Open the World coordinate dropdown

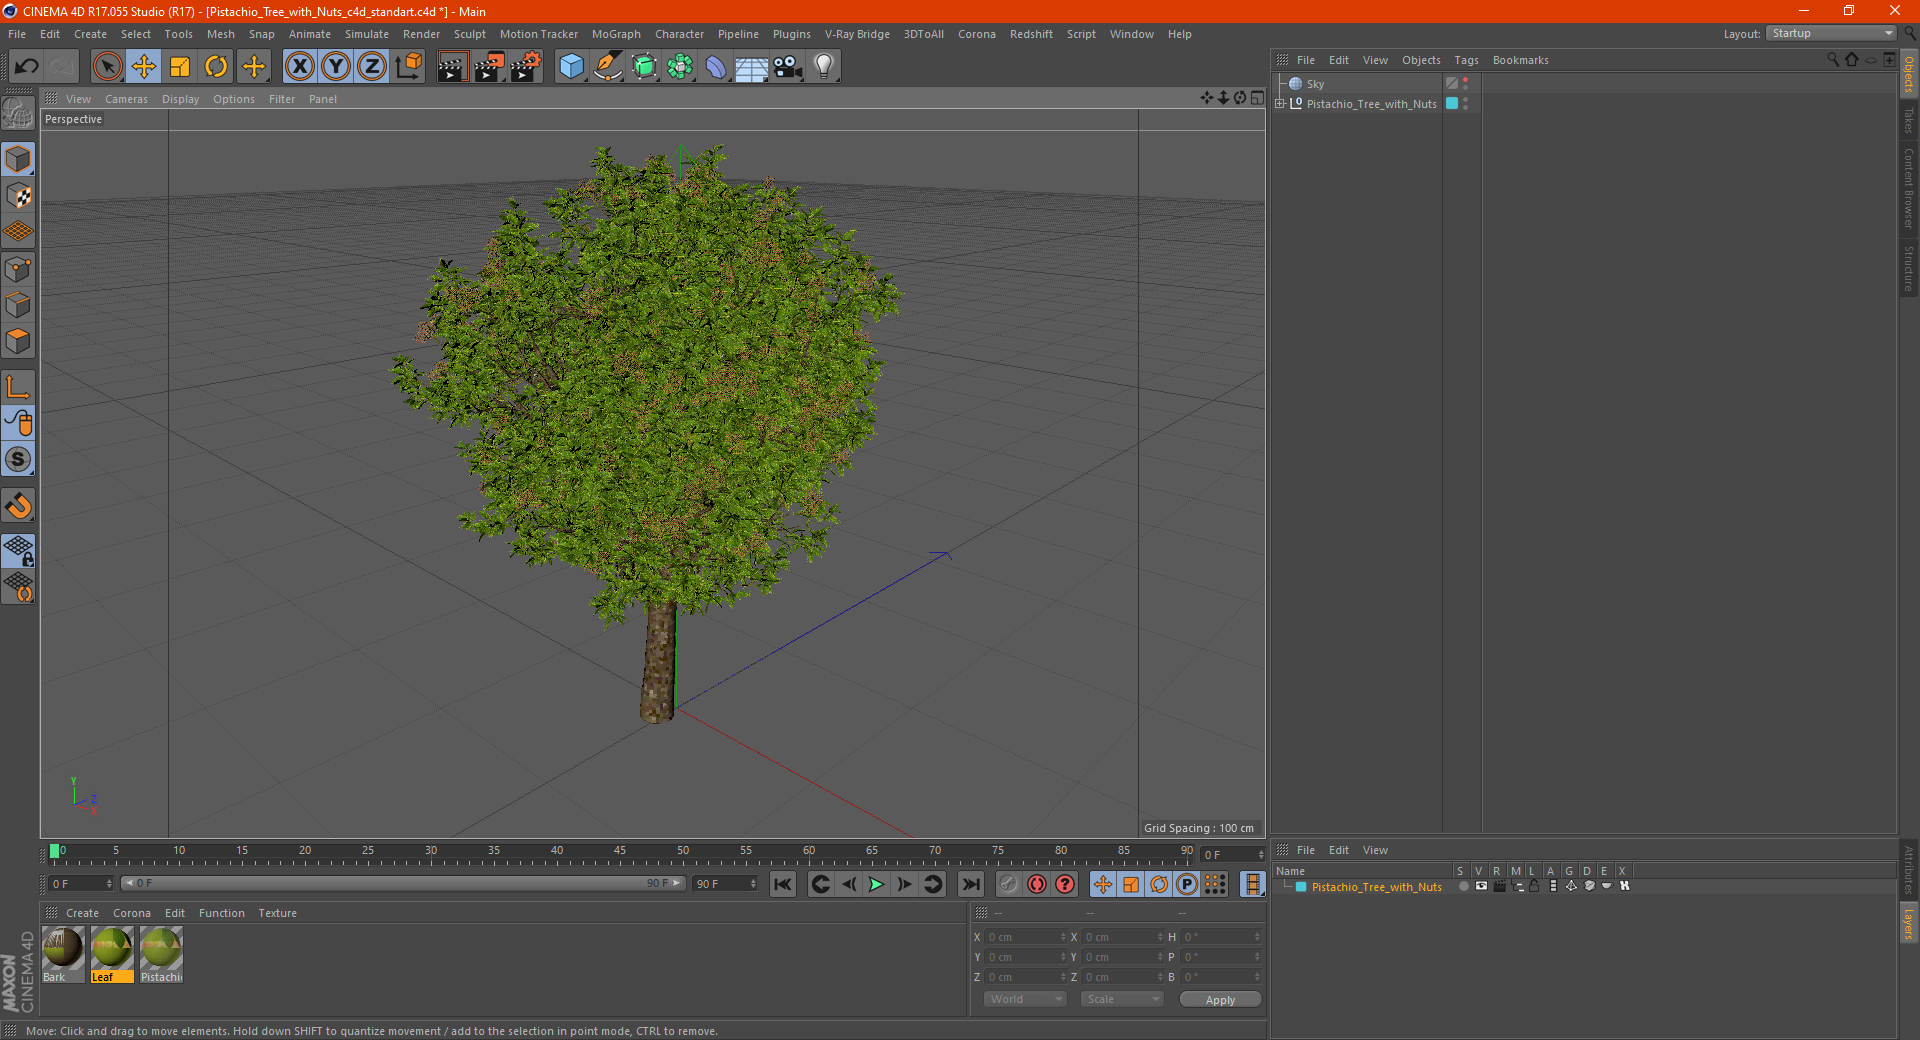(x=1025, y=999)
